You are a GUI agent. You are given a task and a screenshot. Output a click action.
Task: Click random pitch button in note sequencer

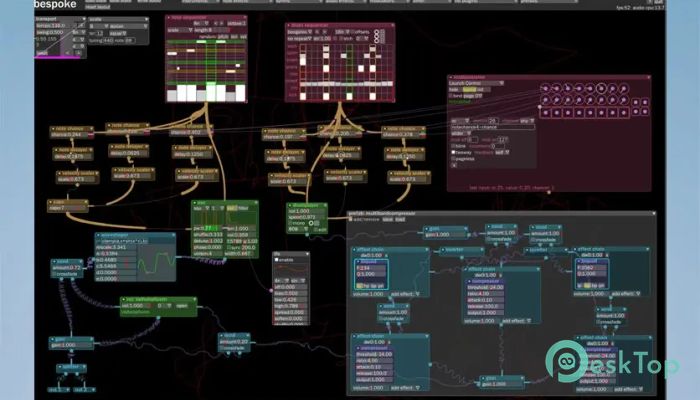223,37
